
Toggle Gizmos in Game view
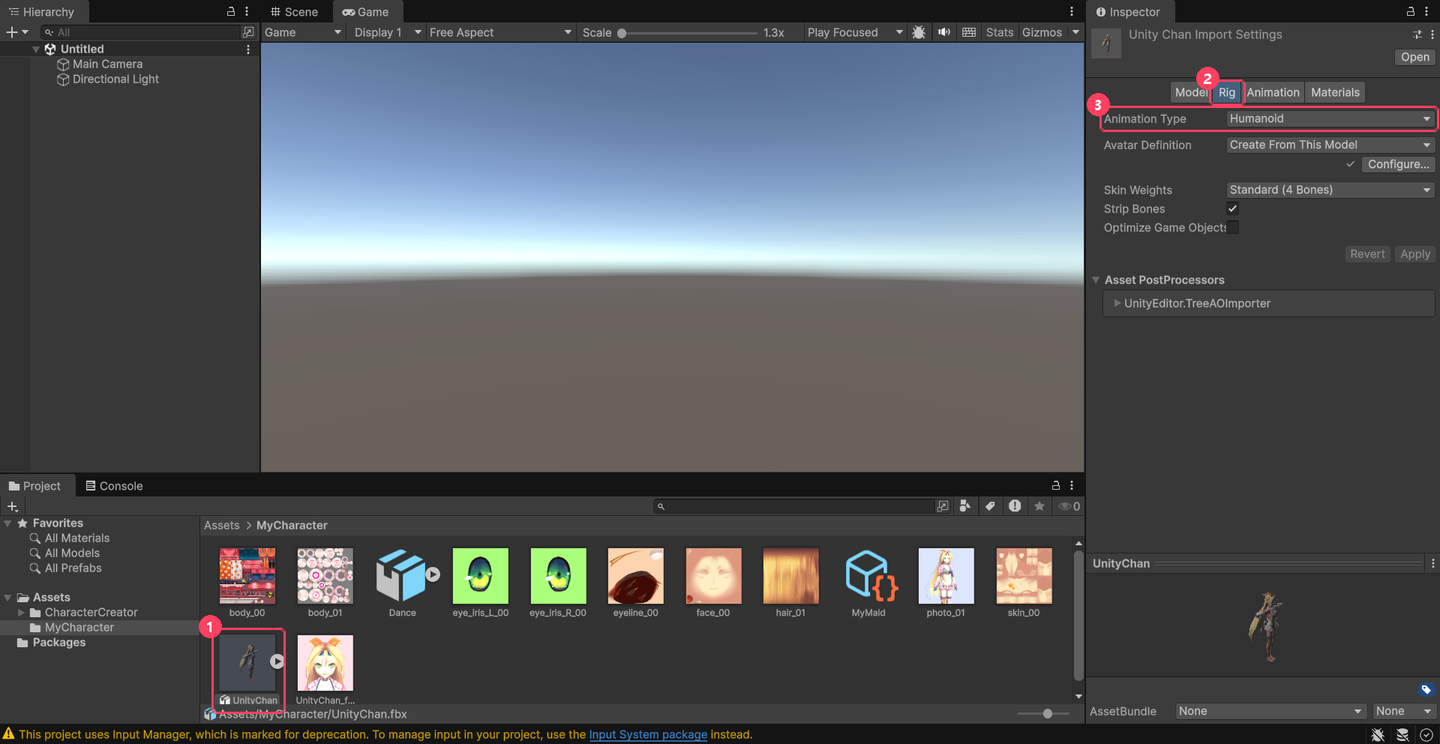(x=1042, y=32)
